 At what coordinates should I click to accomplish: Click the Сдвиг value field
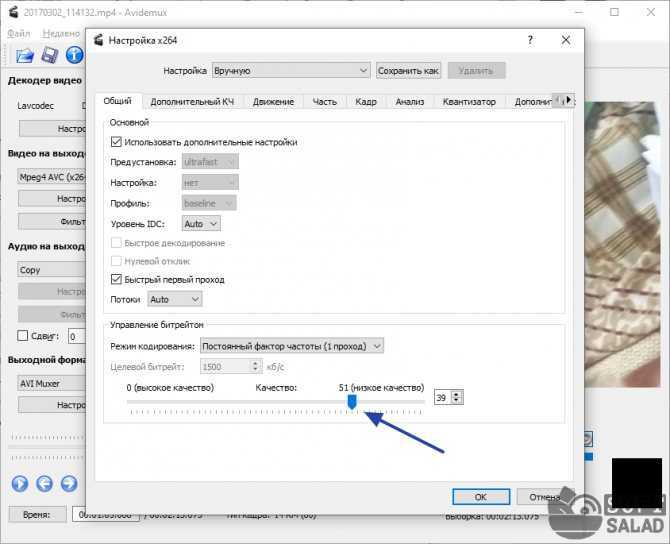click(77, 336)
